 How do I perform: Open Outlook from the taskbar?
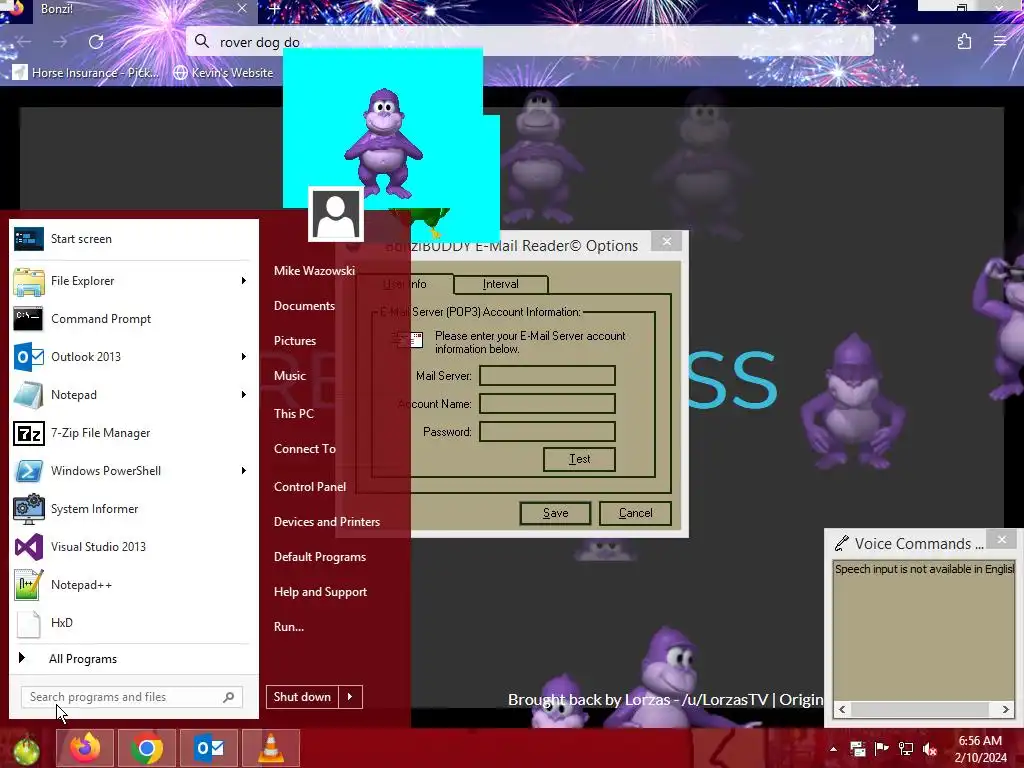click(209, 748)
